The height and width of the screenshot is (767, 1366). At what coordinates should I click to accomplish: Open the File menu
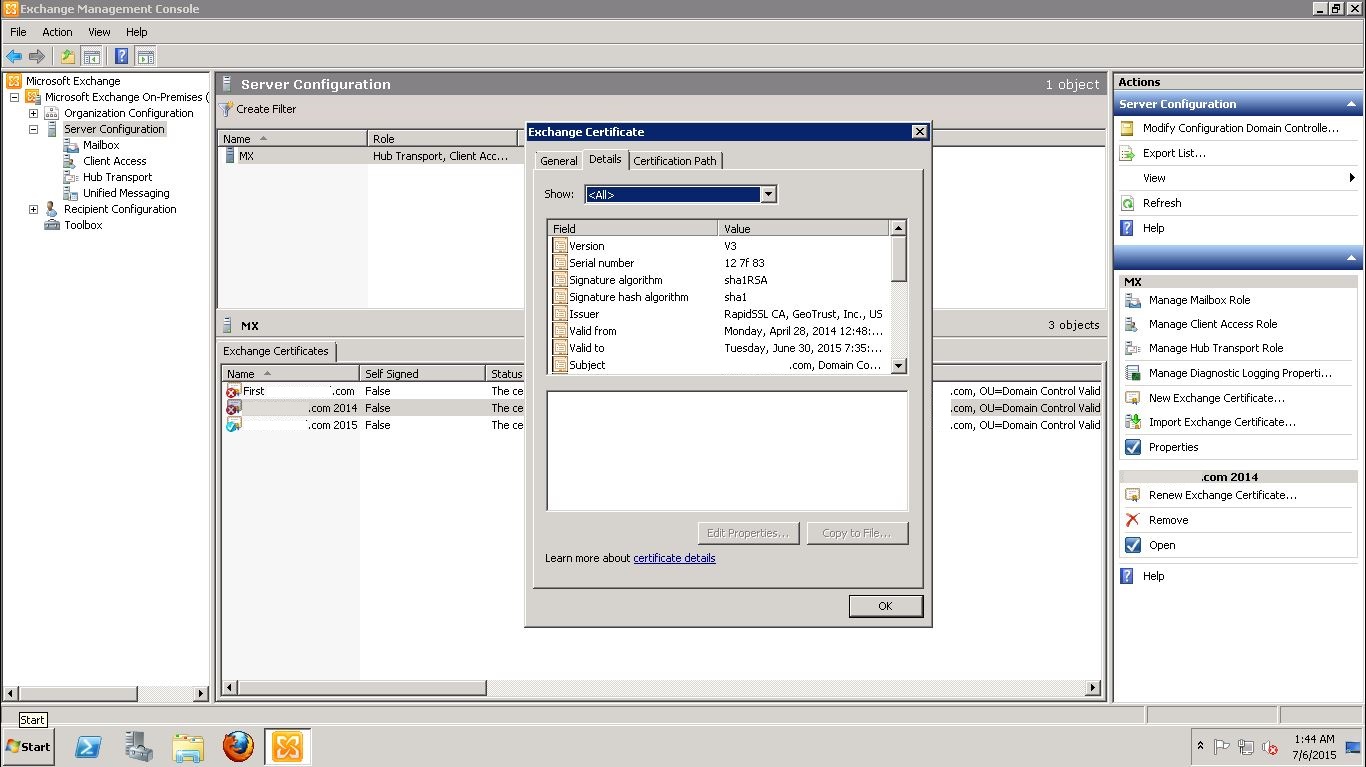click(18, 32)
